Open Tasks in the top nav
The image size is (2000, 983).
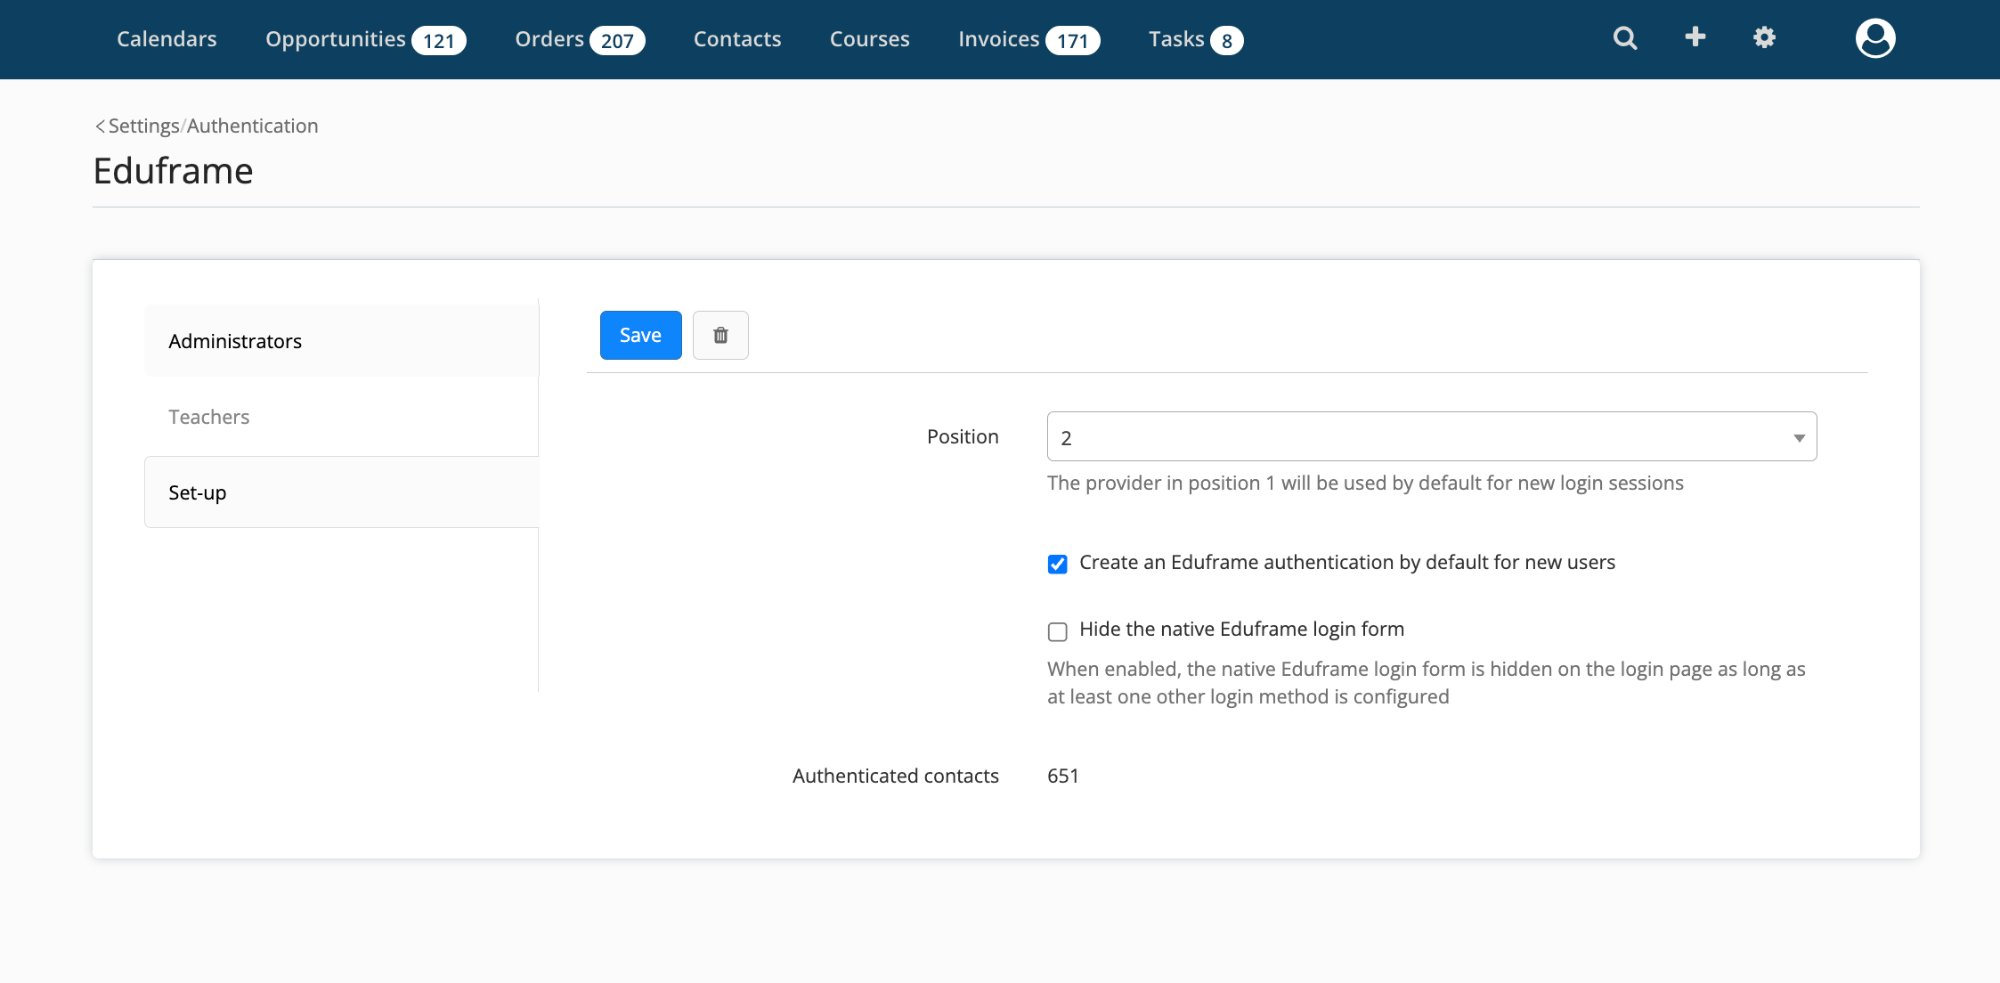click(1176, 39)
